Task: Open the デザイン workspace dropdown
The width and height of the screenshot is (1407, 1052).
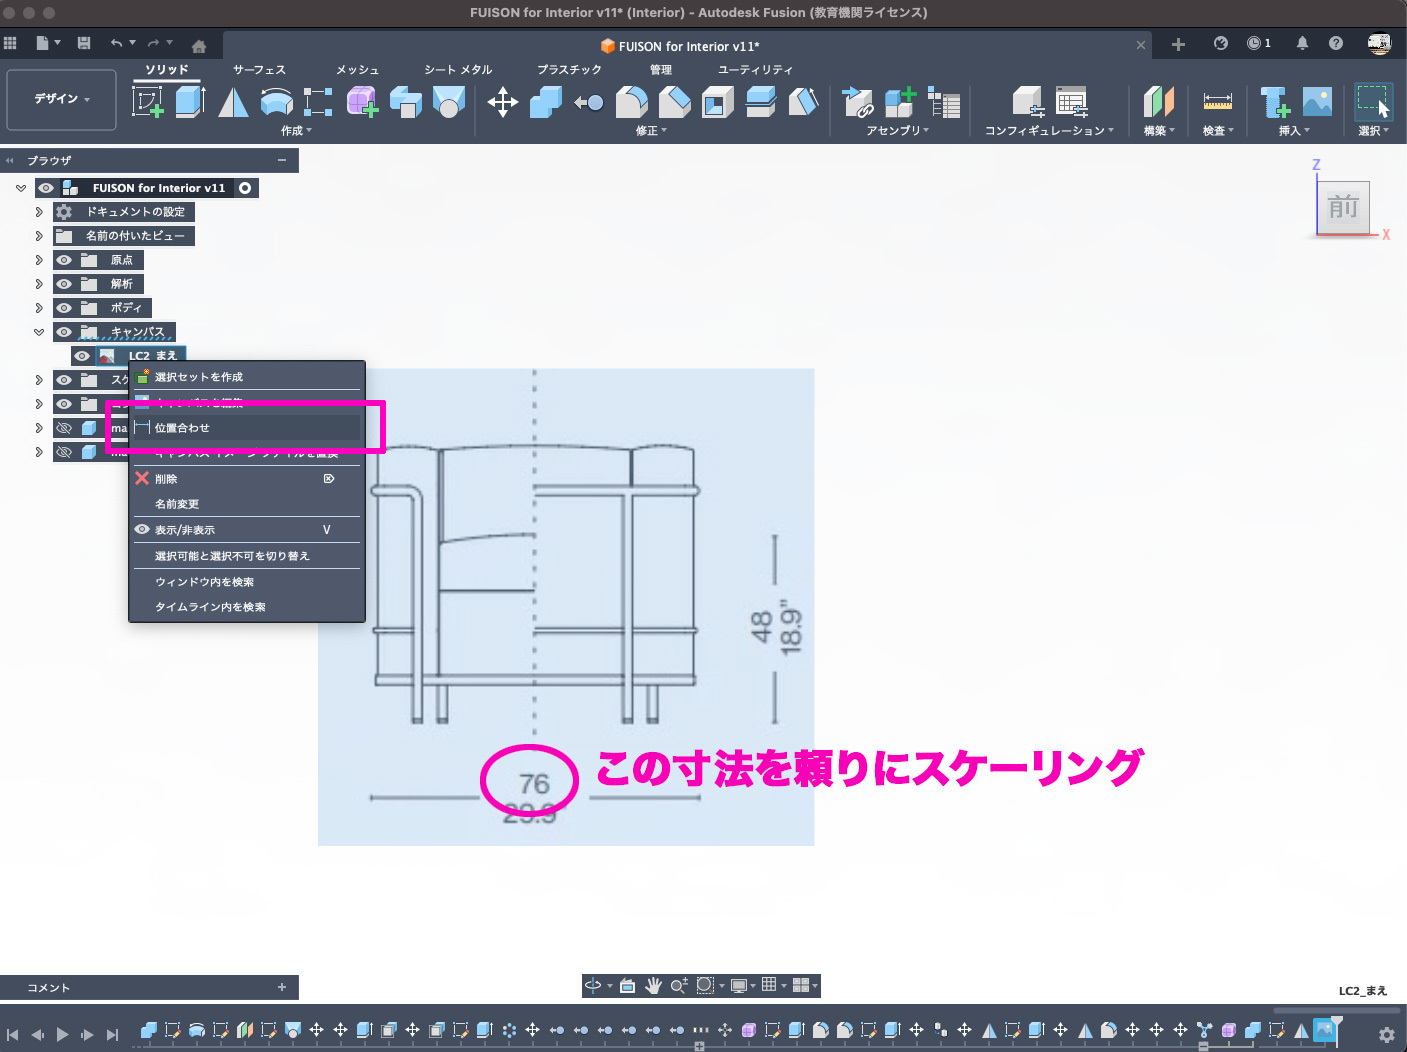Action: coord(61,99)
